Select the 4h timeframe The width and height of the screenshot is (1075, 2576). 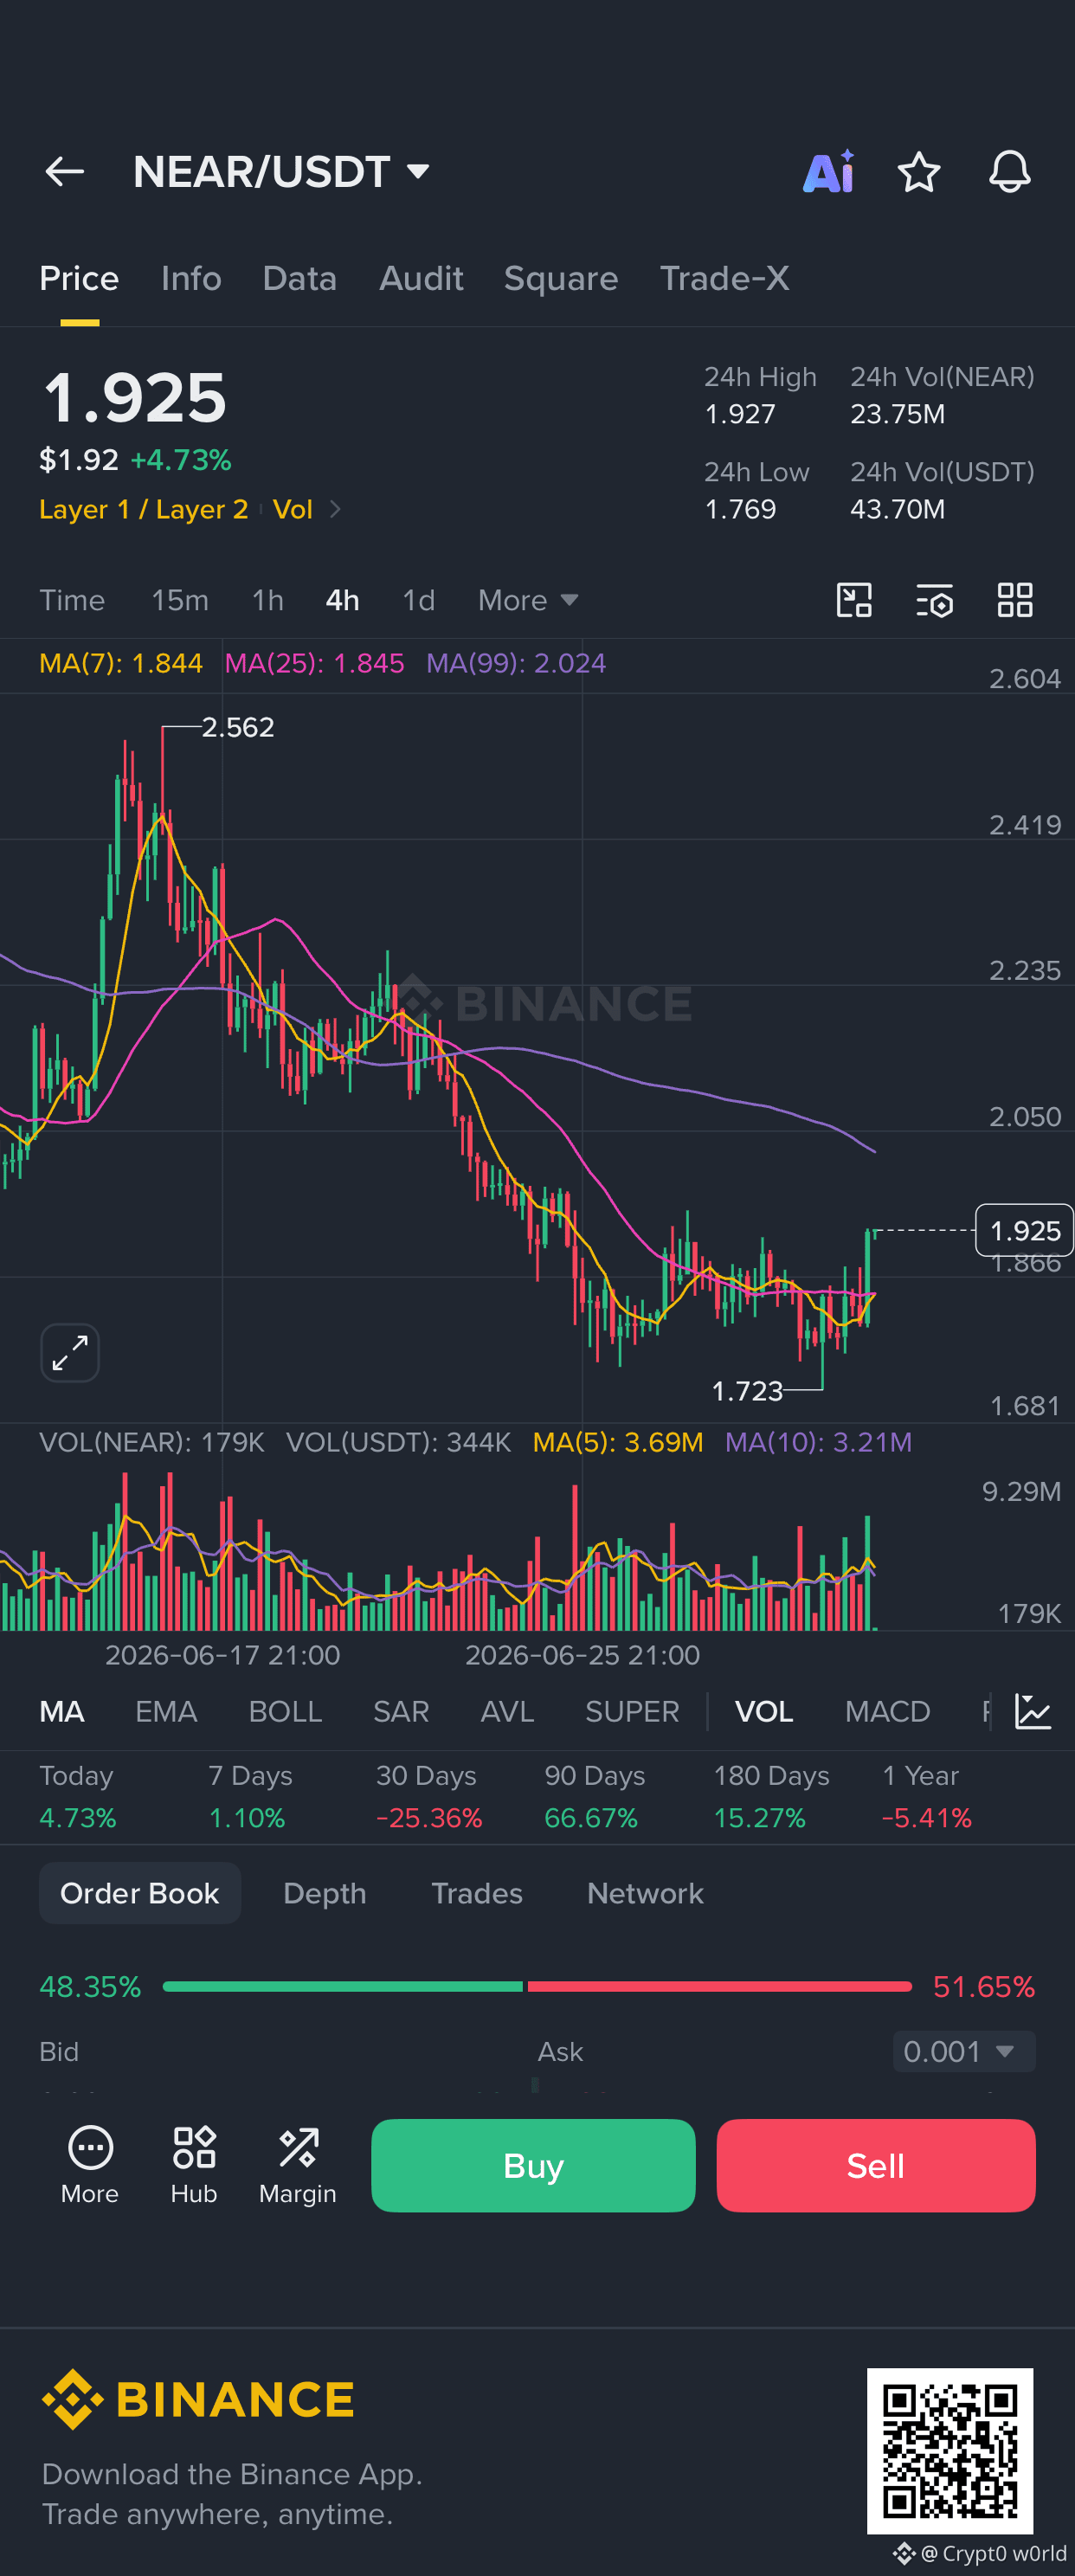pyautogui.click(x=342, y=600)
